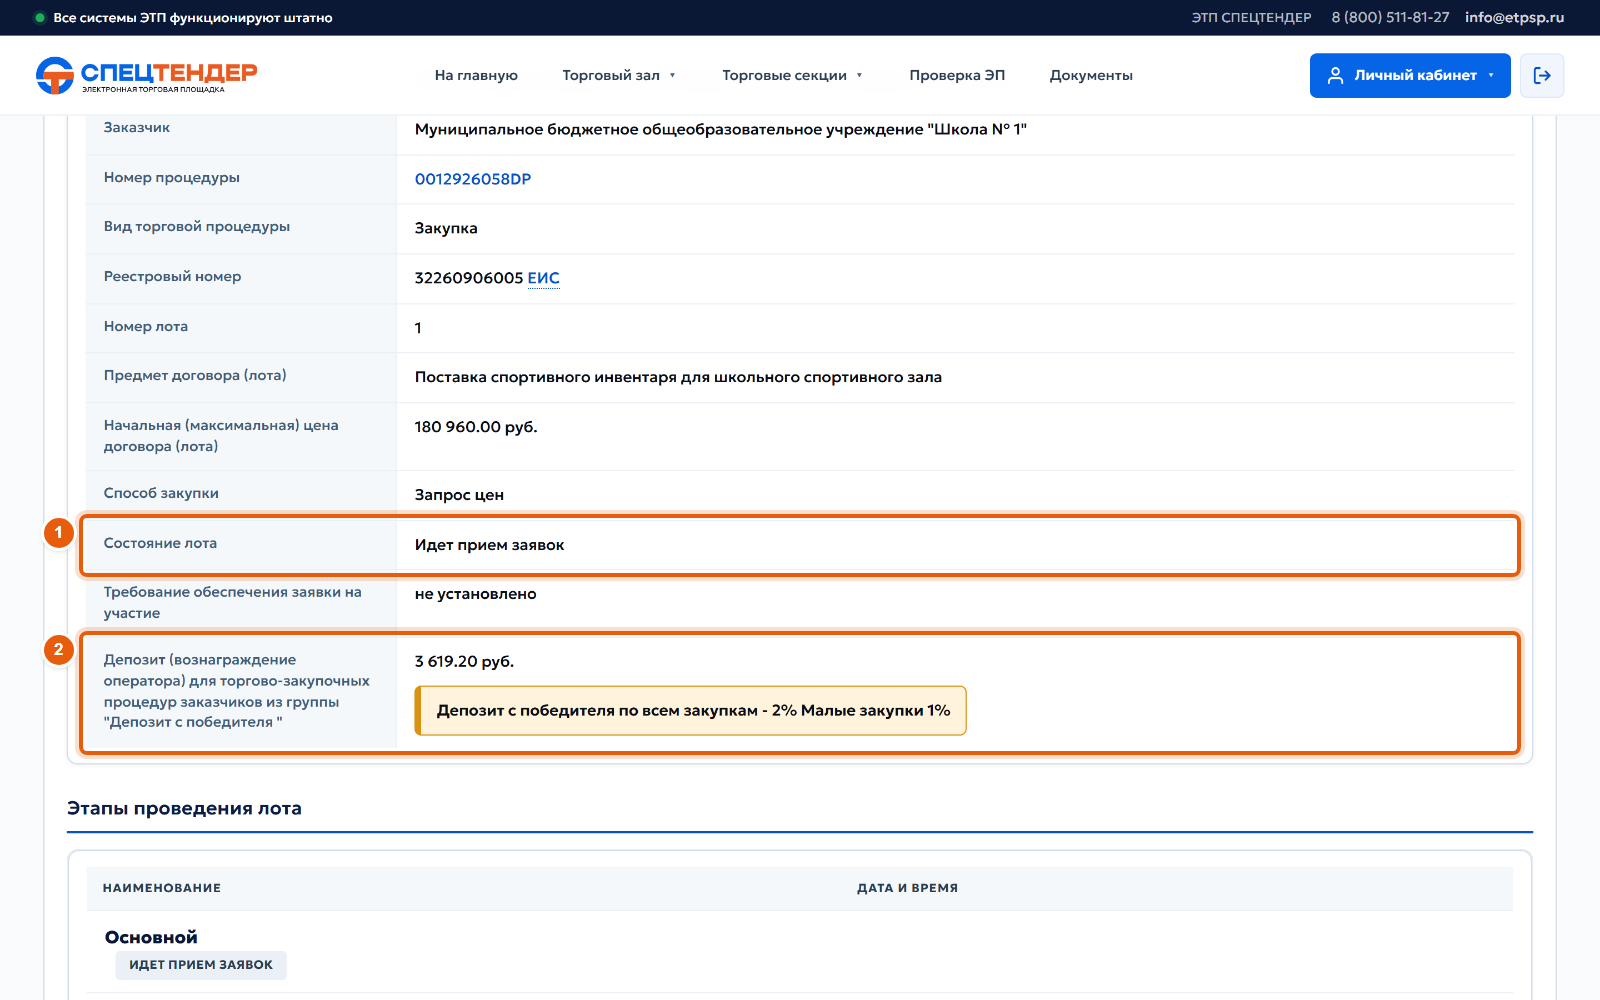Click the user icon in Личный кабинет
Screen dimensions: 1600x1000
[1335, 75]
